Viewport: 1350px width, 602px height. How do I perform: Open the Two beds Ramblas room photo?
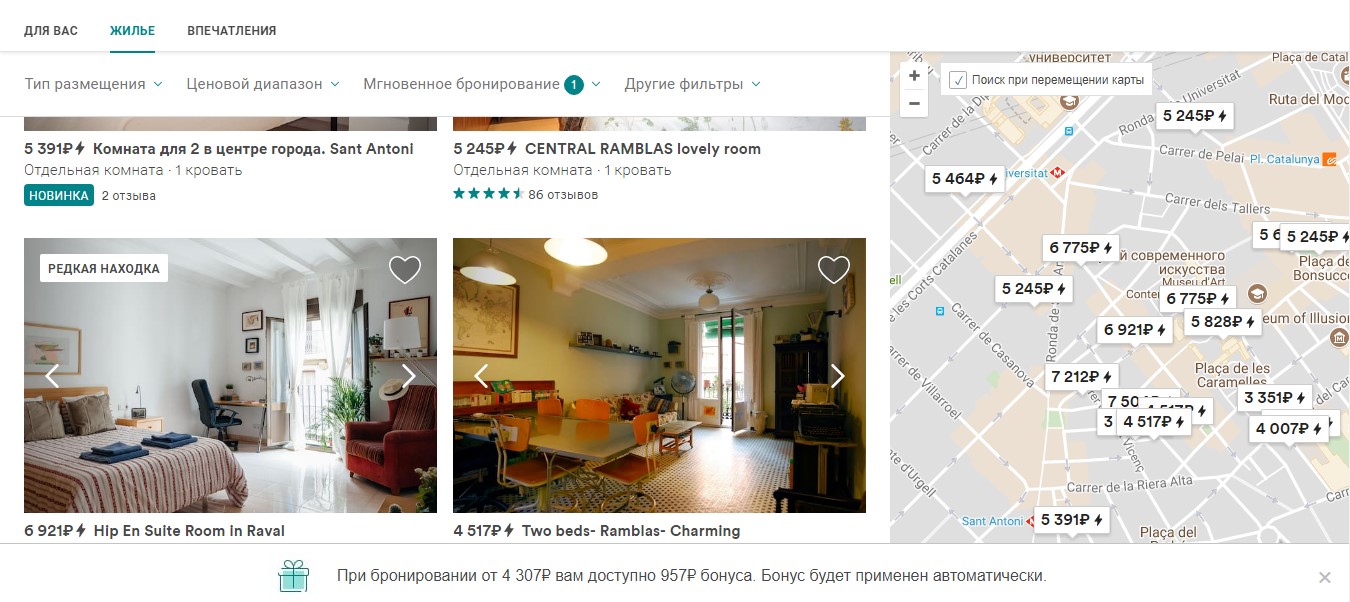659,376
